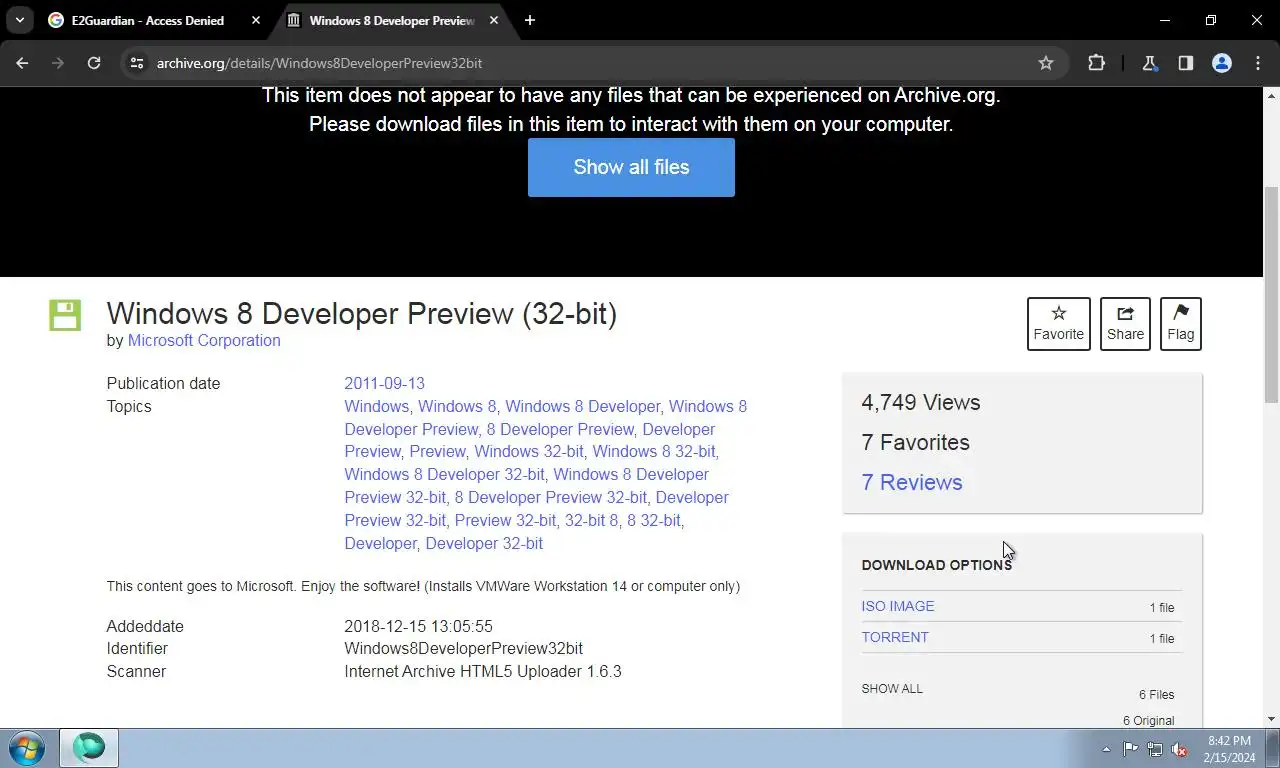The height and width of the screenshot is (768, 1280).
Task: Show hidden system tray icons
Action: coord(1106,749)
